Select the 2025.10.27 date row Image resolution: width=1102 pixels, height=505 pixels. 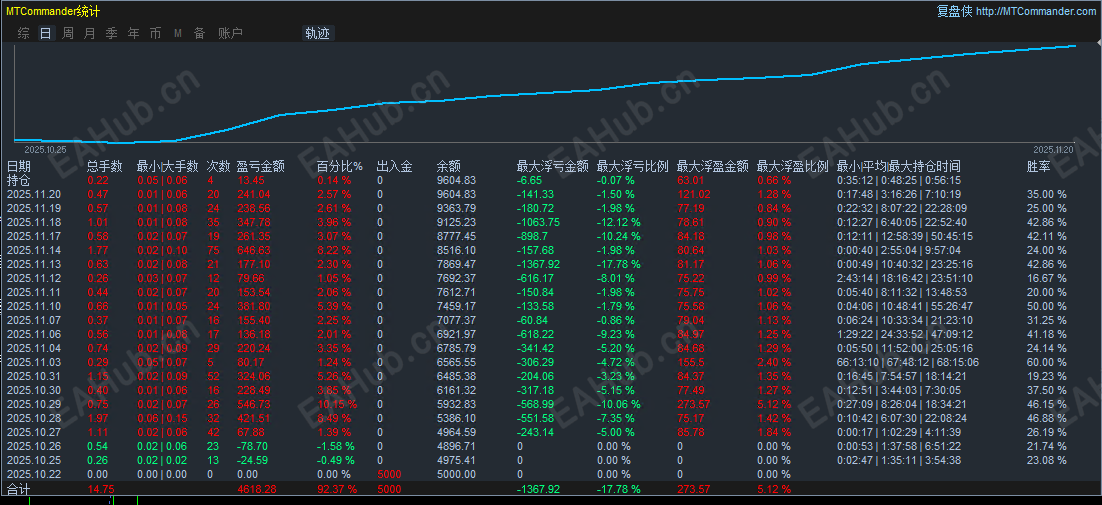(x=34, y=433)
